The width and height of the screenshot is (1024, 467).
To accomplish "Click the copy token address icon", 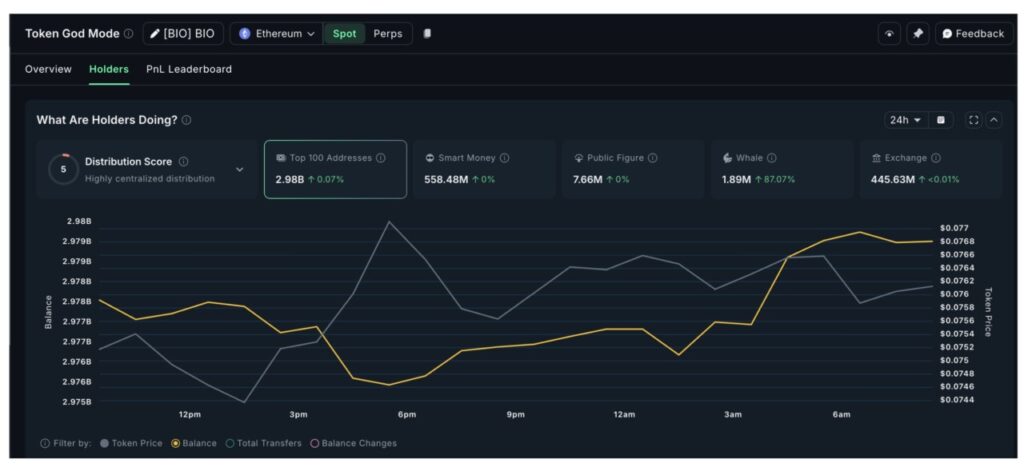I will click(427, 33).
